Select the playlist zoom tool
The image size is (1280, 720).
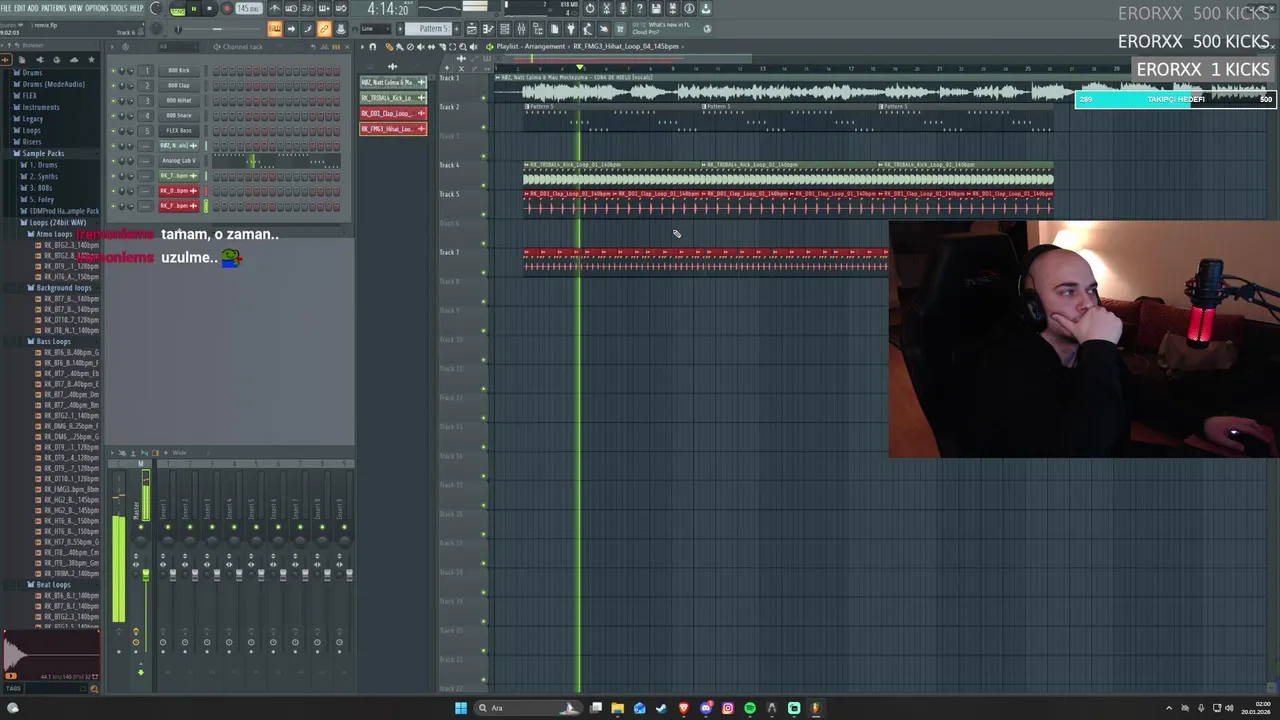461,47
